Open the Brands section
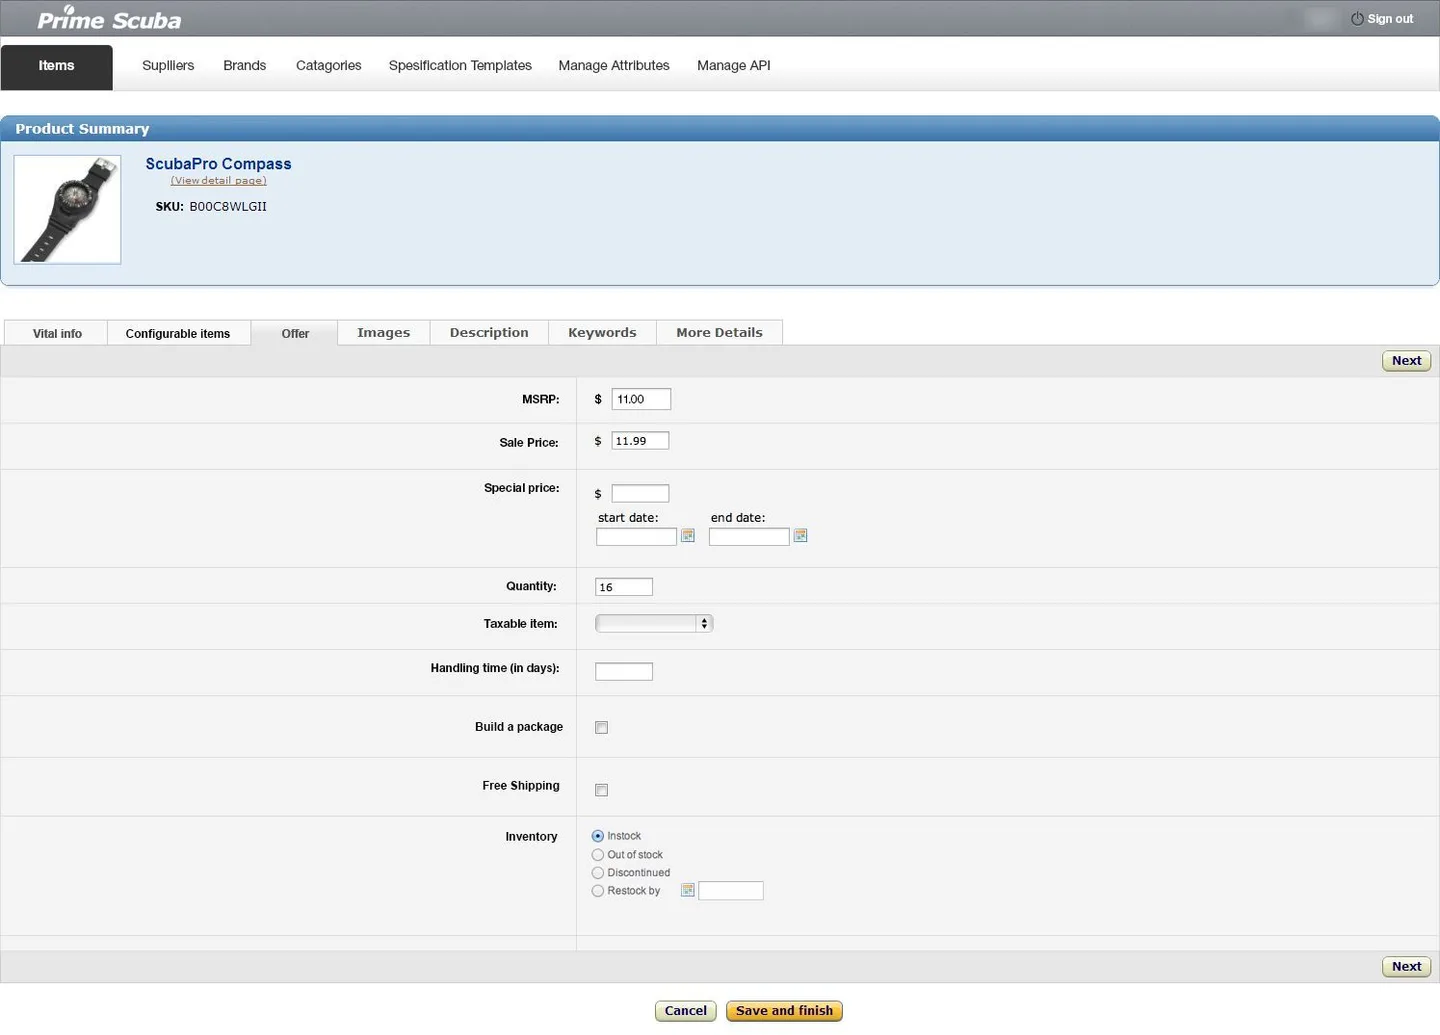1440x1035 pixels. coord(245,66)
